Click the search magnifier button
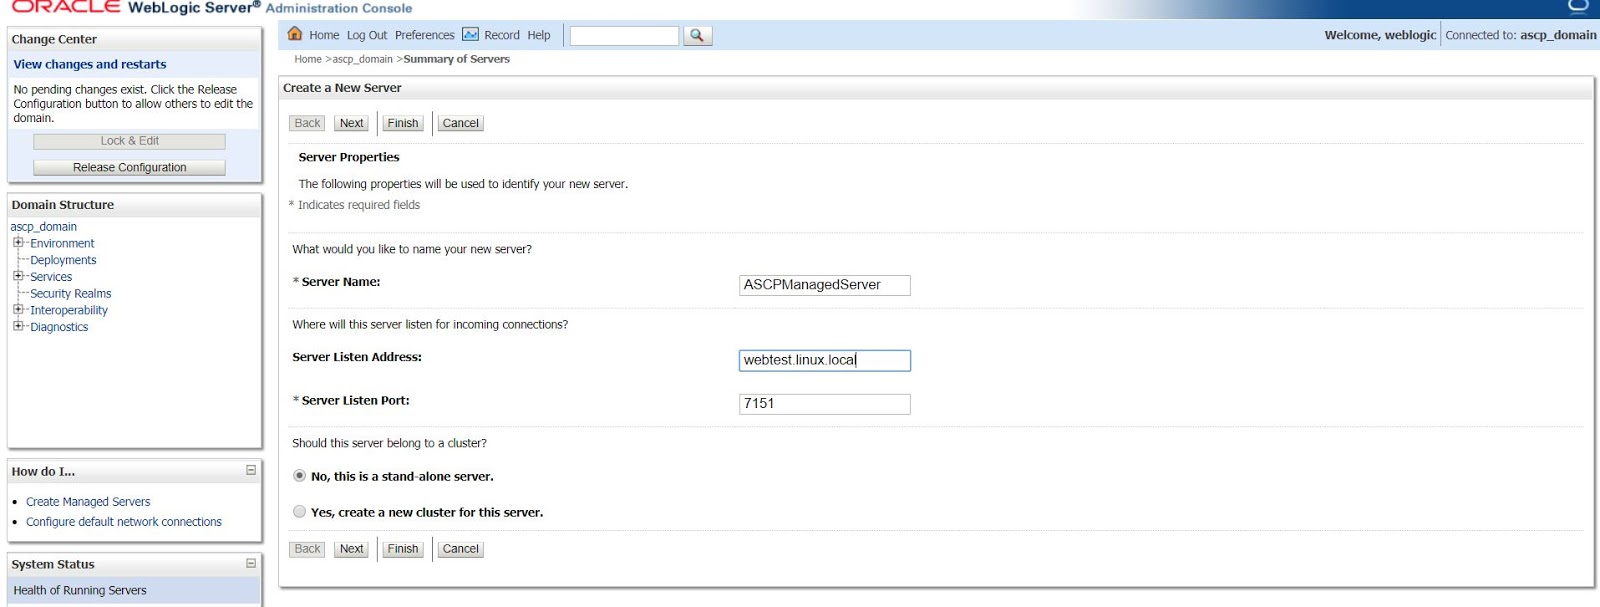Image resolution: width=1600 pixels, height=607 pixels. coord(697,35)
